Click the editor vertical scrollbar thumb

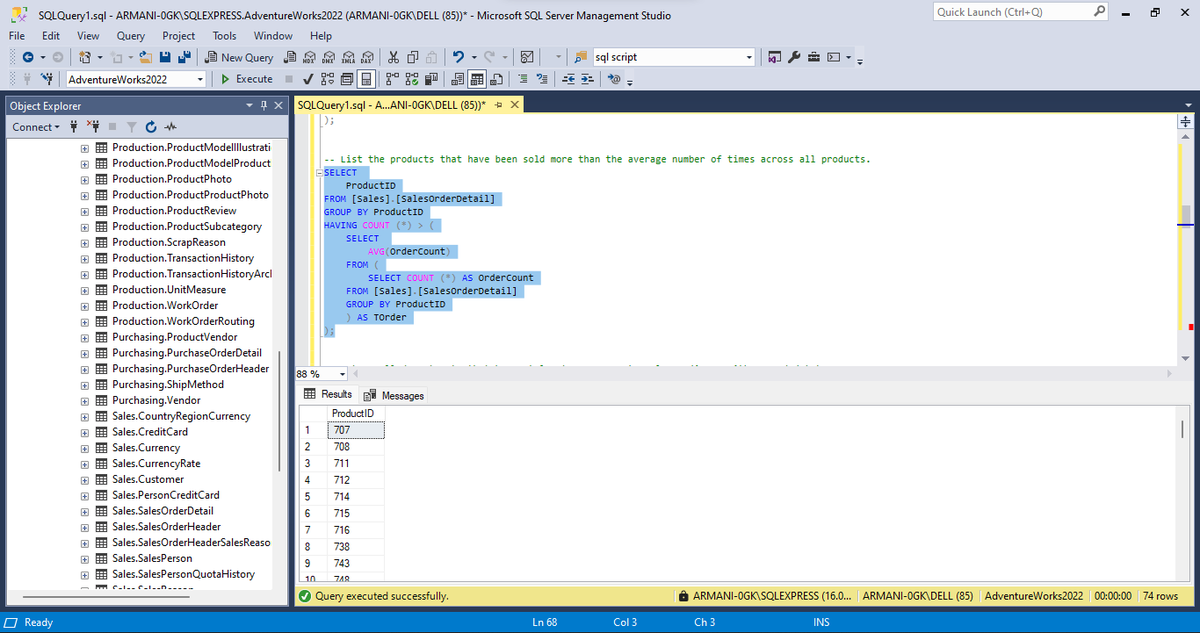pyautogui.click(x=1185, y=216)
